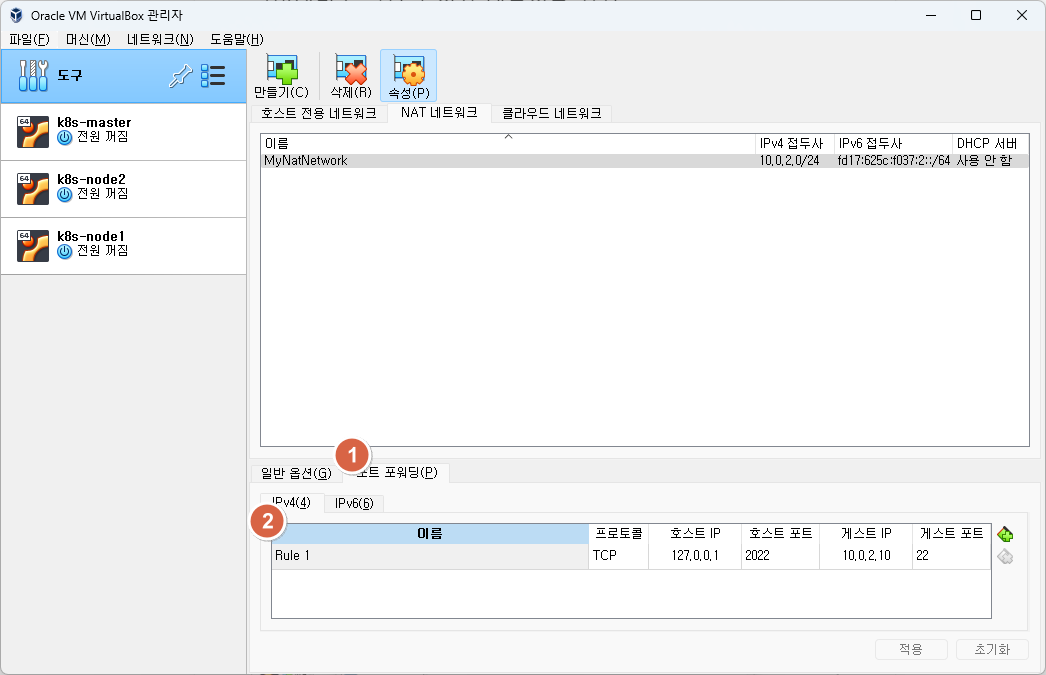
Task: Click the 적용 apply button
Action: 911,649
